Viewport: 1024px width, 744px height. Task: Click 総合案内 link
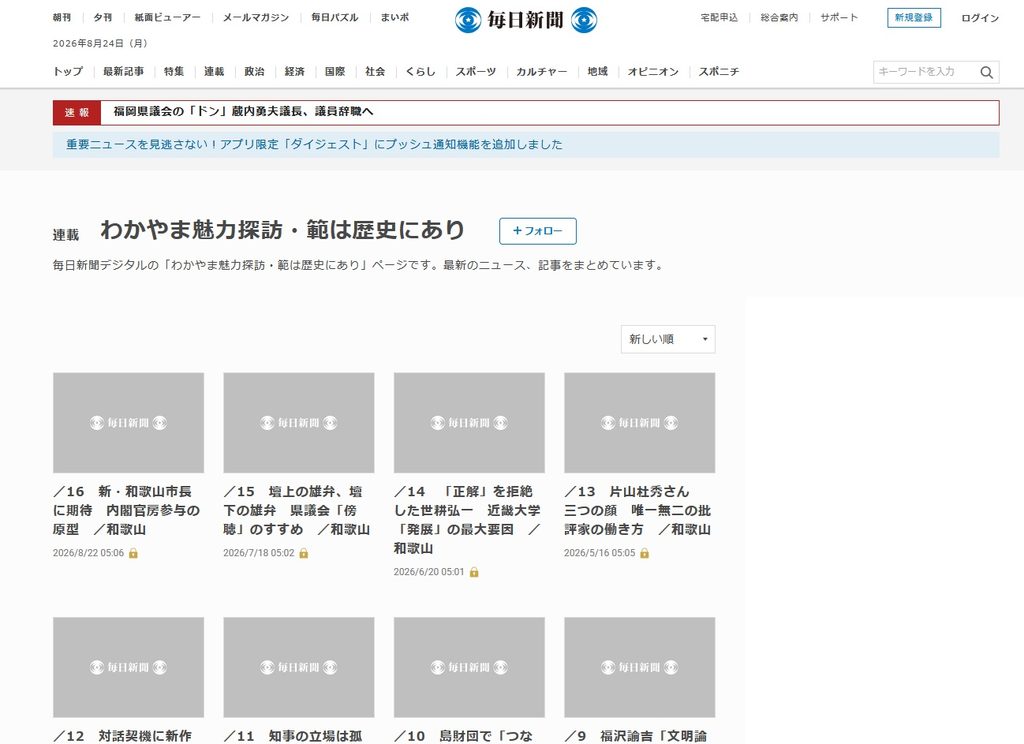tap(779, 18)
